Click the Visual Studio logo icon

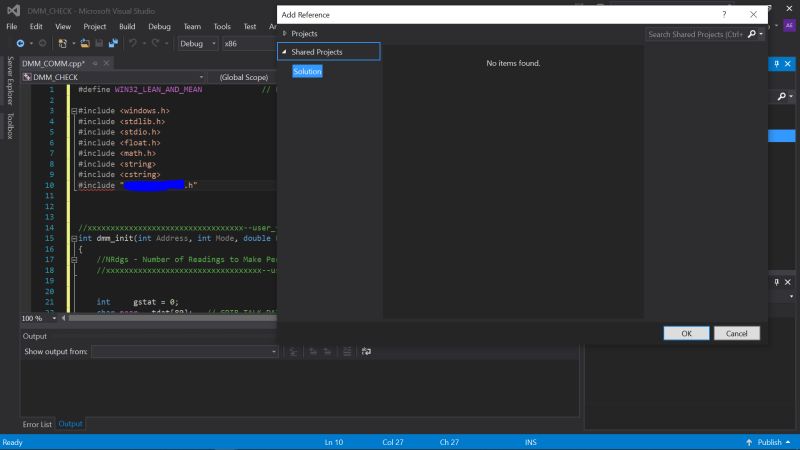[x=14, y=10]
